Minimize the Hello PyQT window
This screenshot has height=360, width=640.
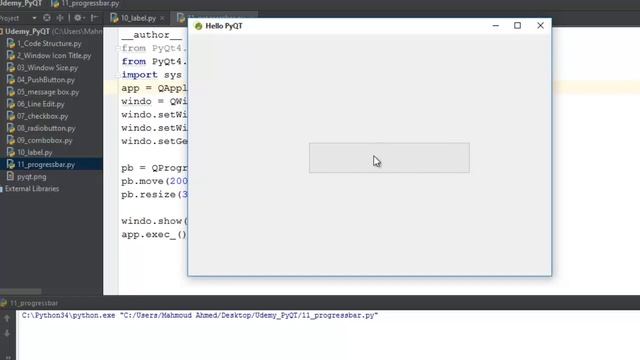coord(496,26)
